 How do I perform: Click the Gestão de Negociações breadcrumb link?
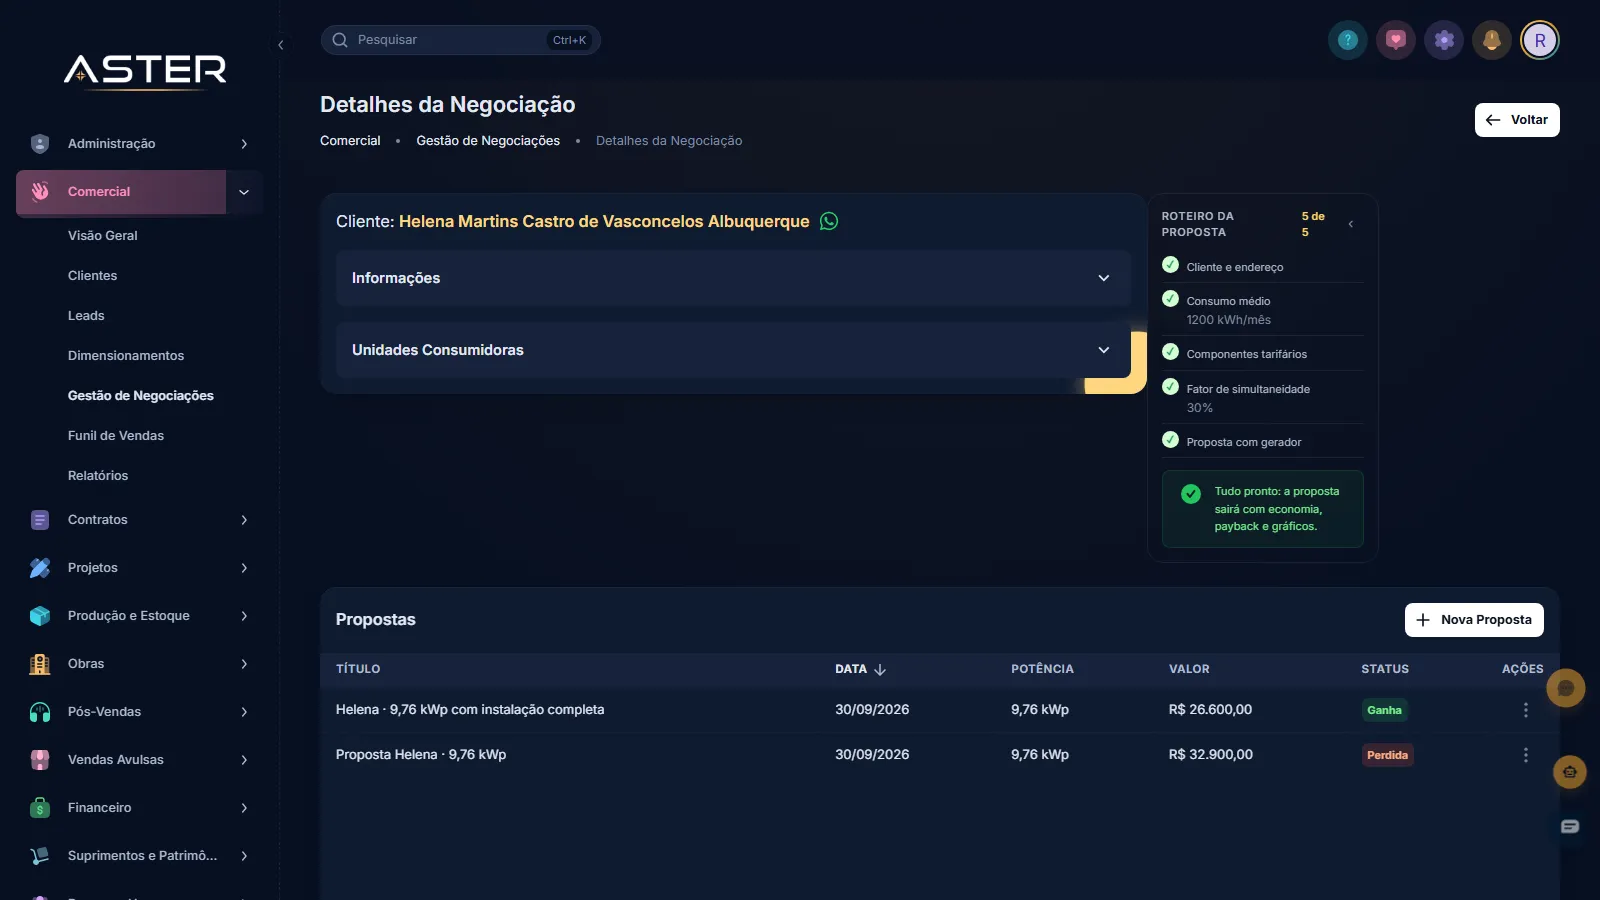click(x=488, y=141)
